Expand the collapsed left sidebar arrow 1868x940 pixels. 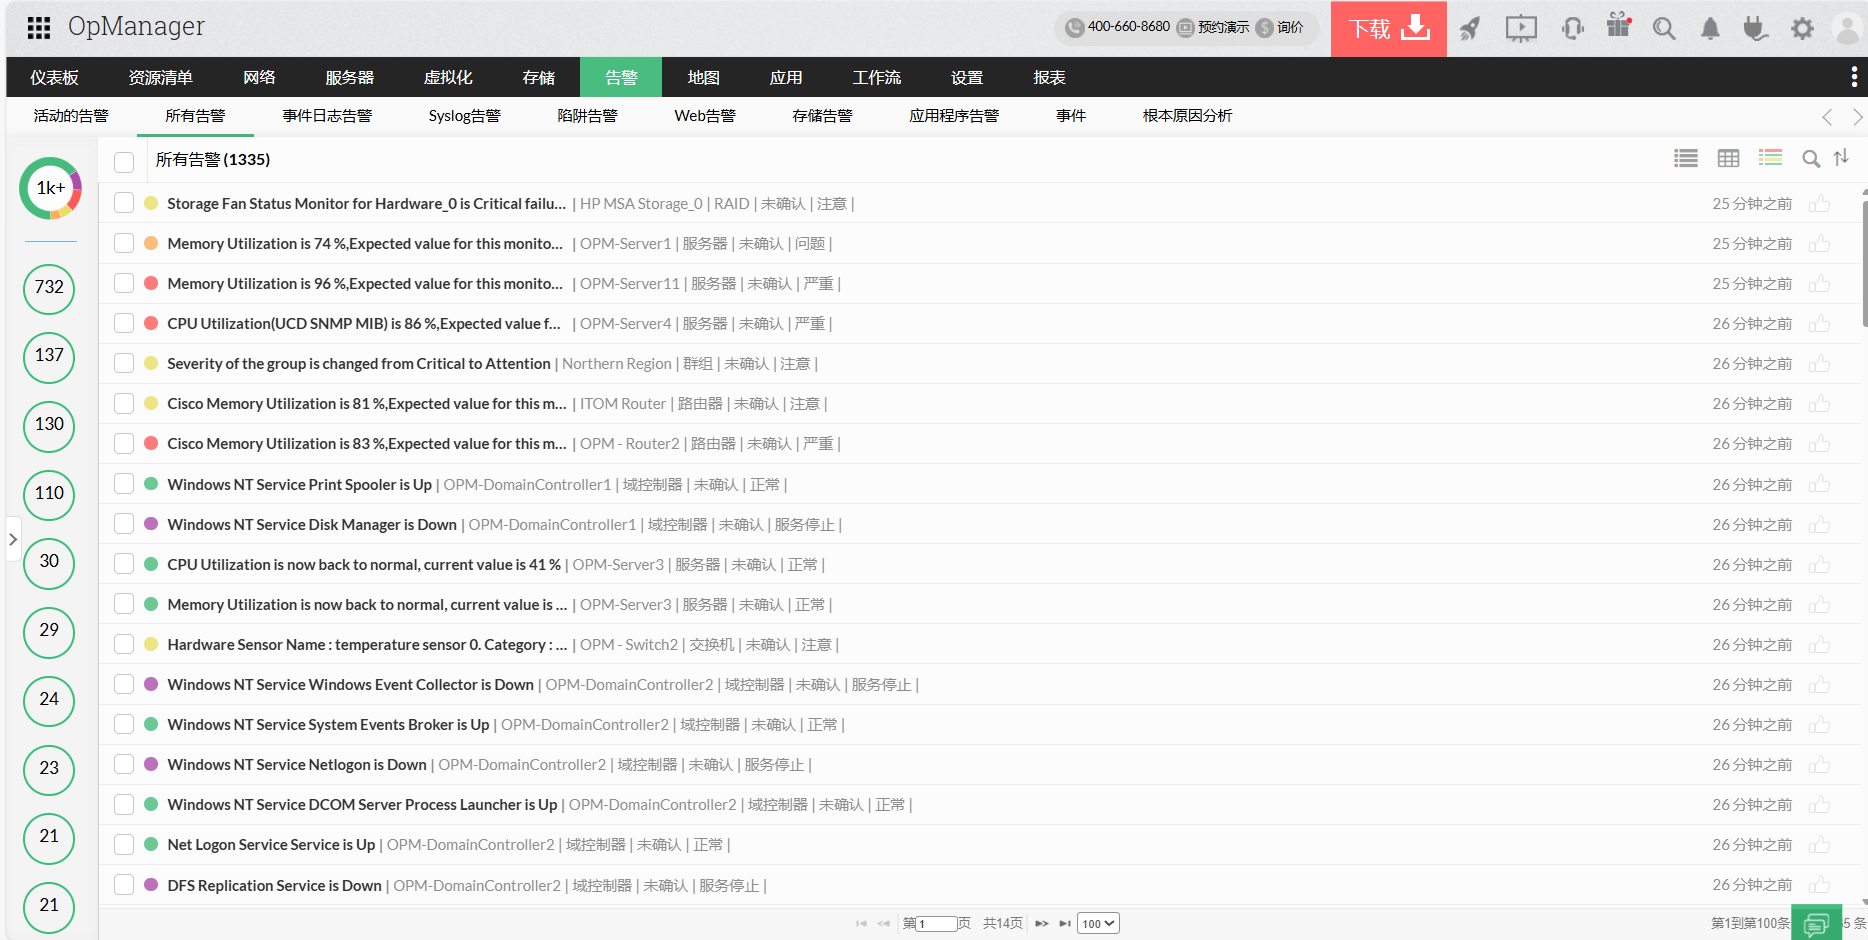13,539
